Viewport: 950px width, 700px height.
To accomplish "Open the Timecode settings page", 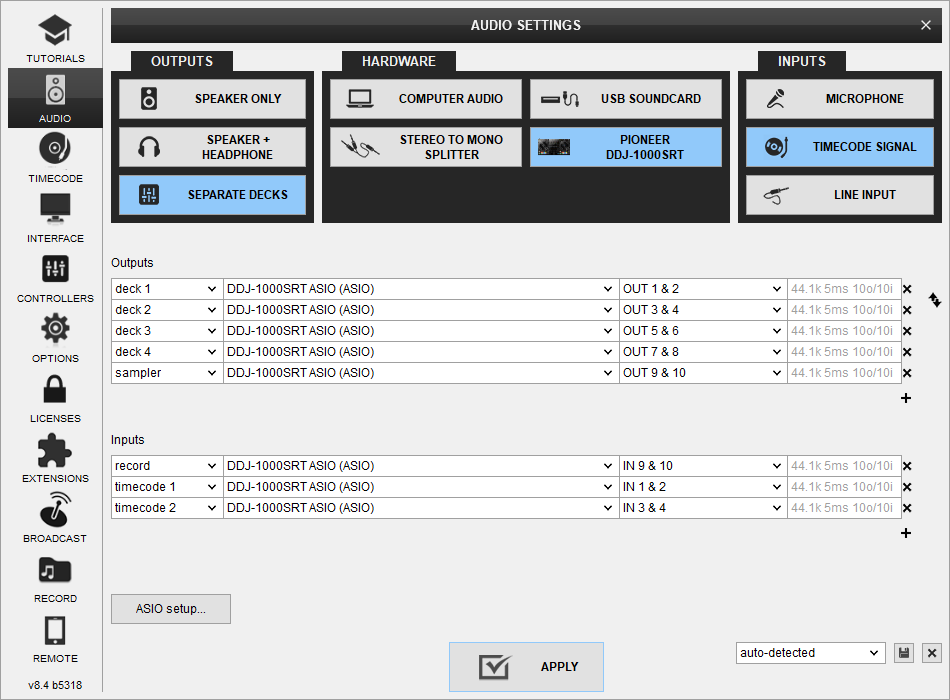I will pyautogui.click(x=55, y=158).
